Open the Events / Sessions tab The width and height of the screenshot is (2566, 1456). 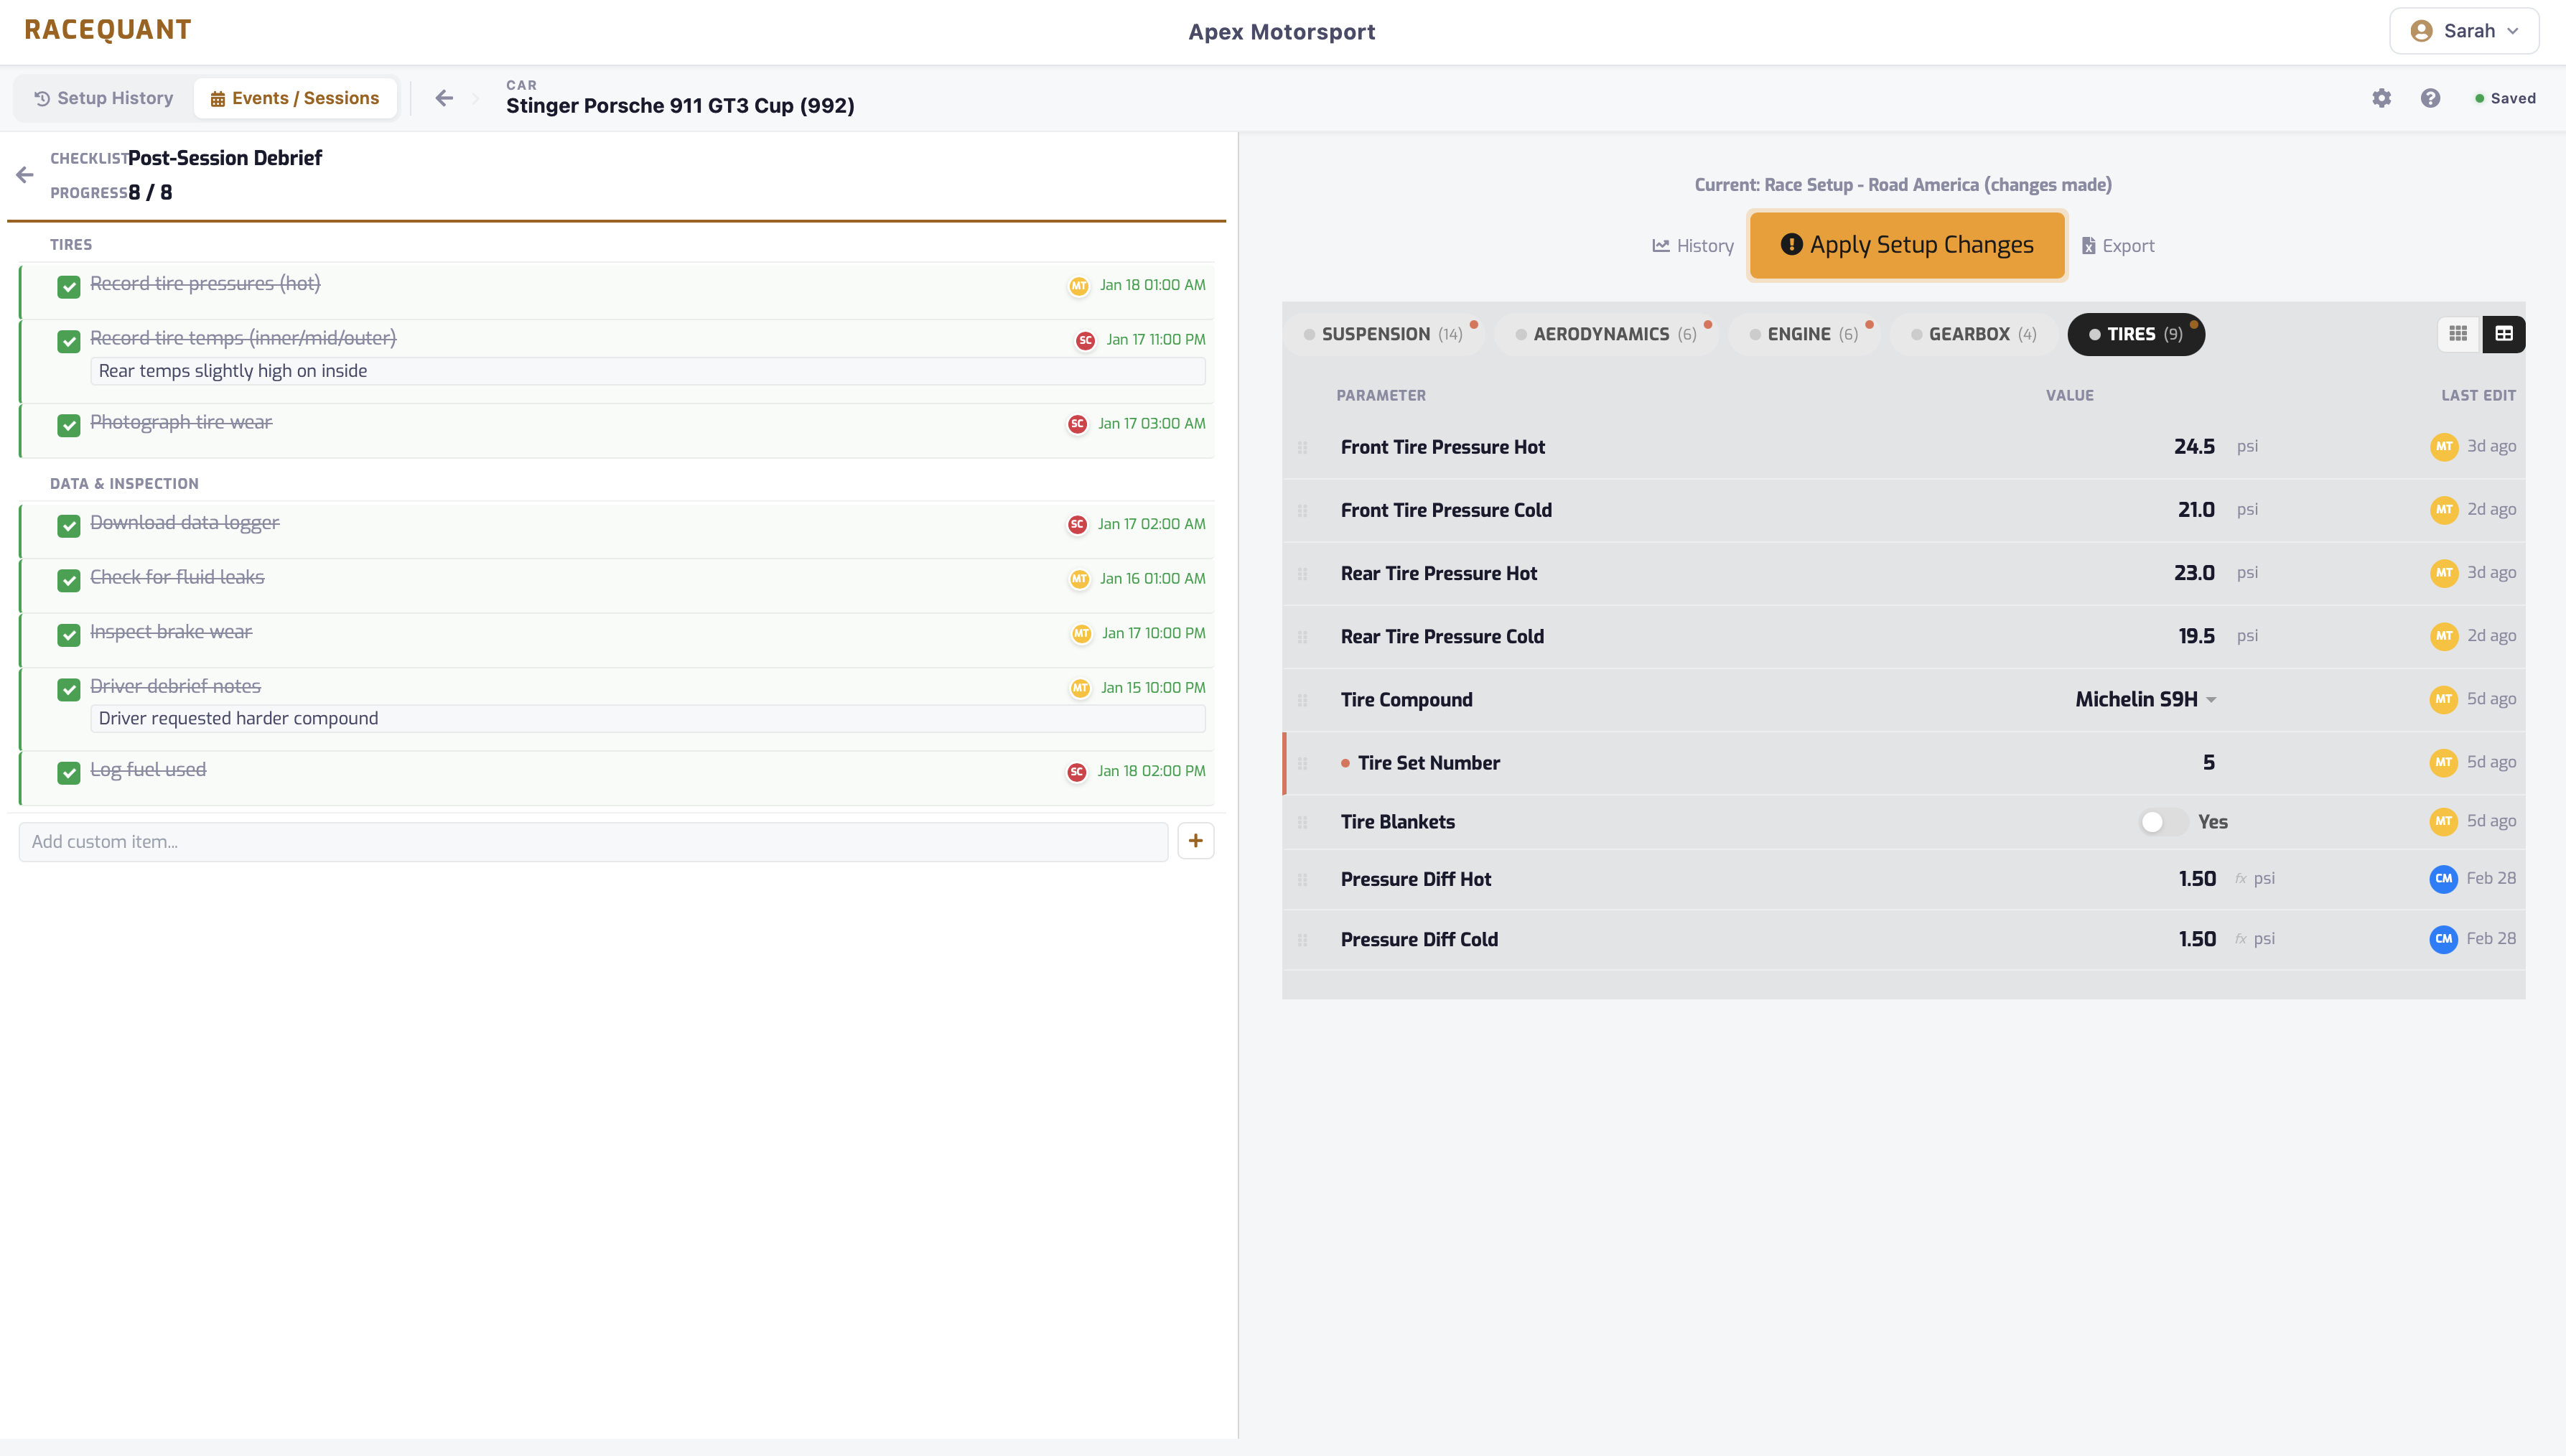pyautogui.click(x=295, y=97)
